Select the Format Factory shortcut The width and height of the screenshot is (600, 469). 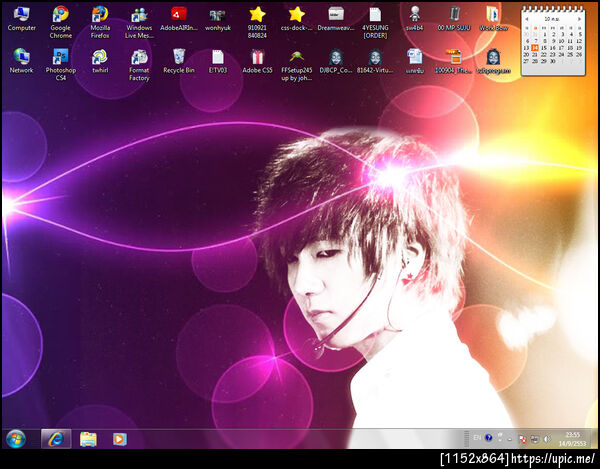point(139,64)
